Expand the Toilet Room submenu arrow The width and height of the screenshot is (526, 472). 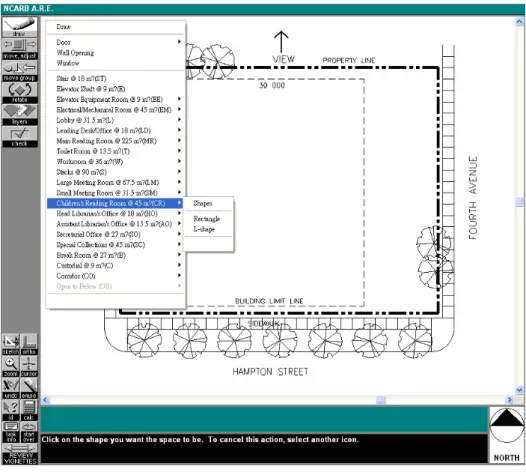pos(179,151)
